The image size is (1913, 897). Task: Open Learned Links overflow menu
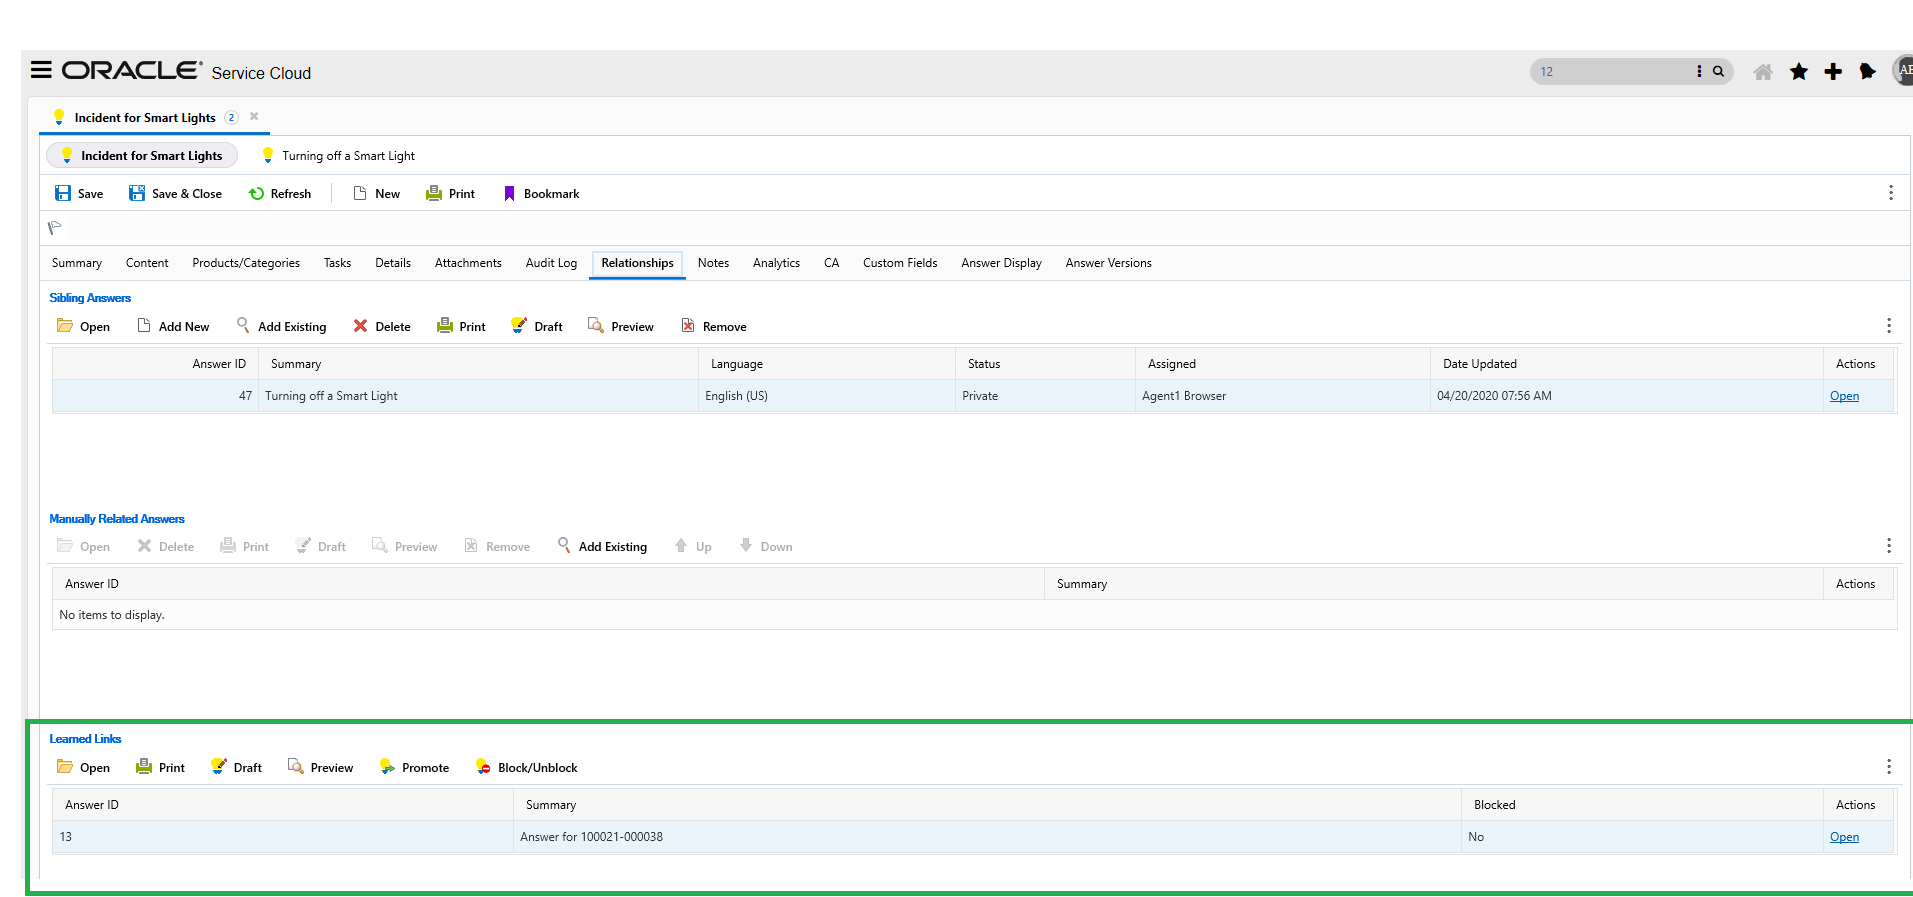tap(1888, 767)
